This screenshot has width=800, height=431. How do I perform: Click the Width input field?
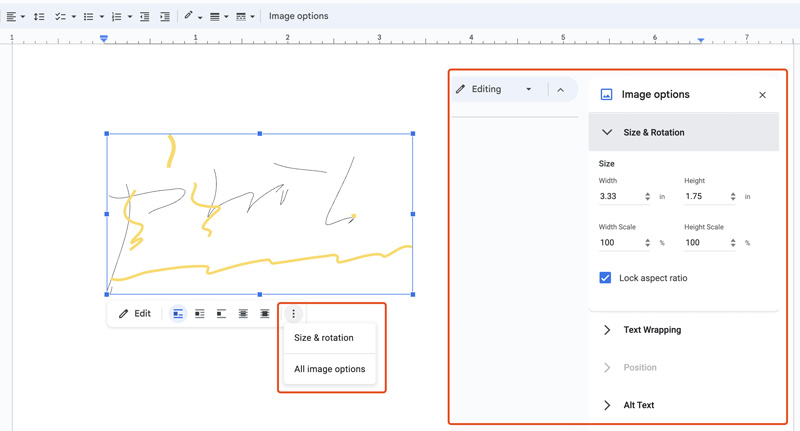619,197
